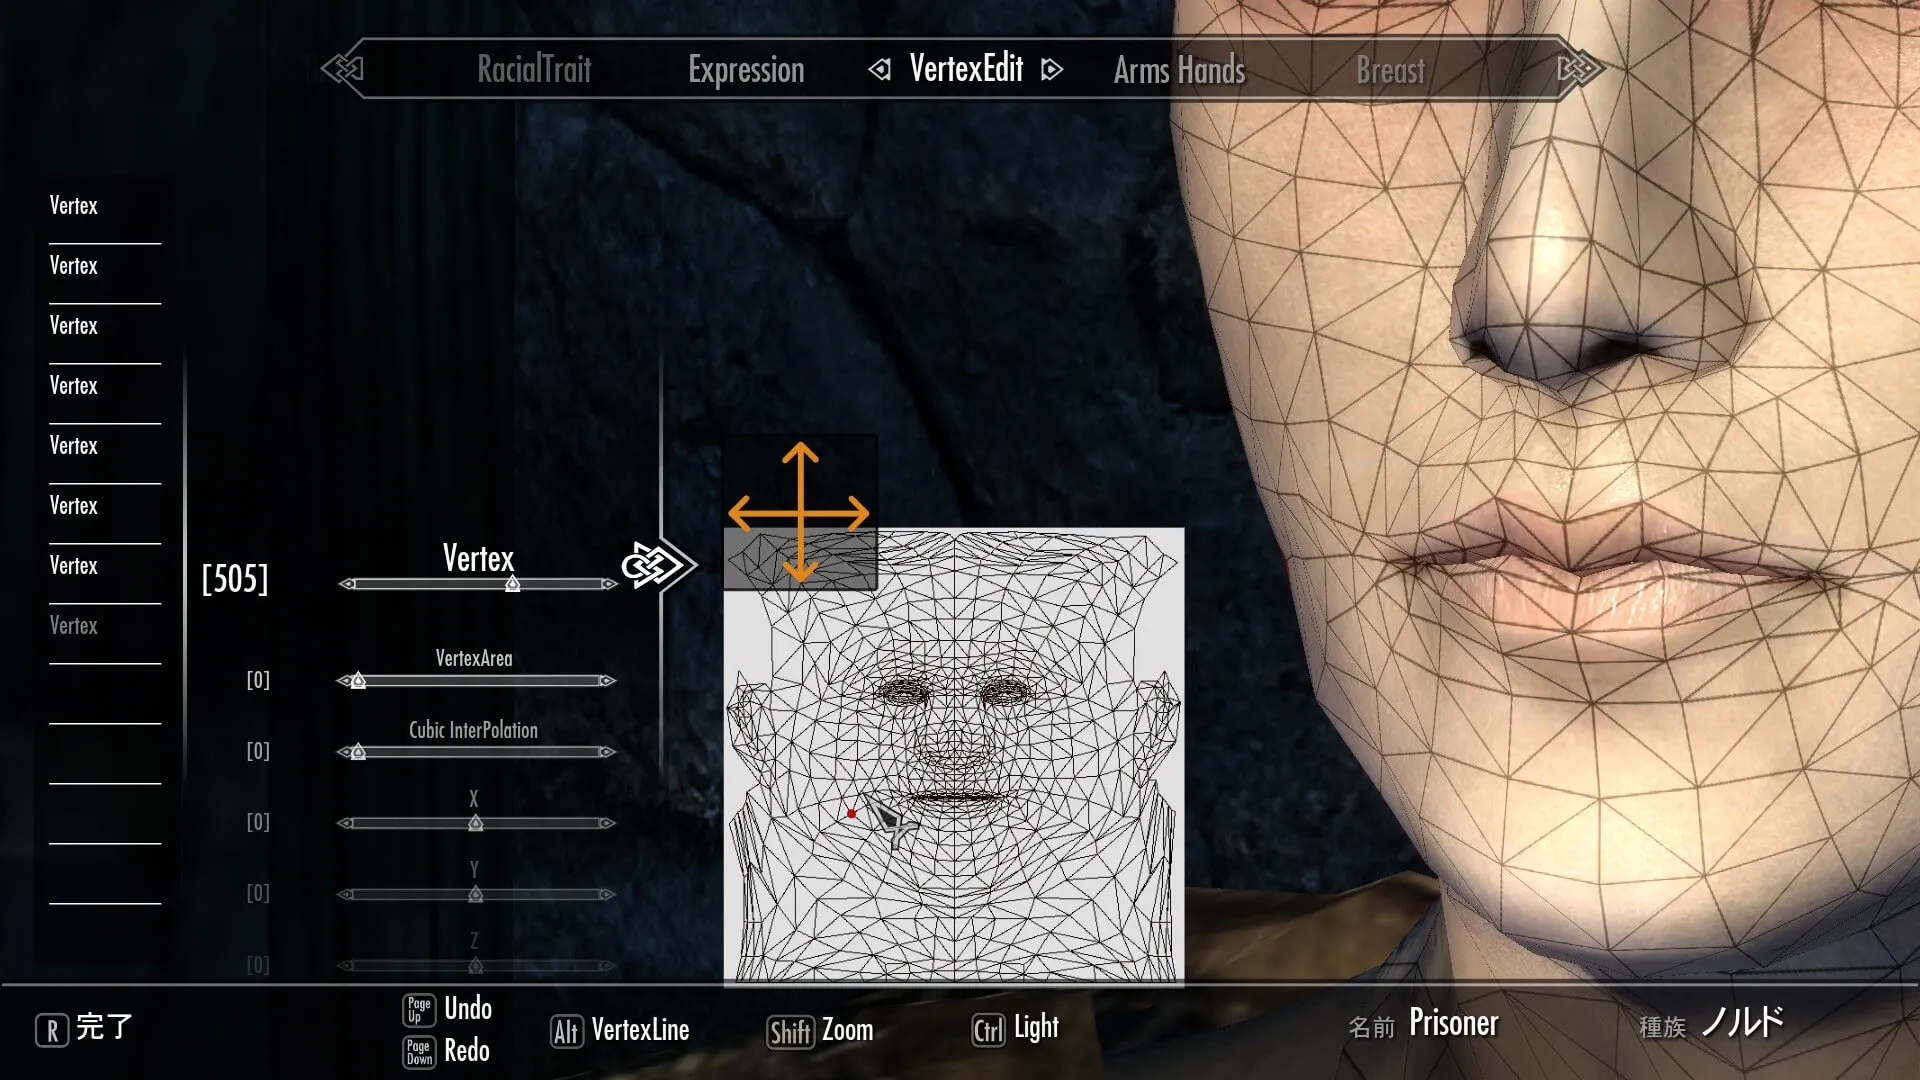Click the left arrow beside VertexEdit
The height and width of the screenshot is (1080, 1920).
pyautogui.click(x=880, y=70)
